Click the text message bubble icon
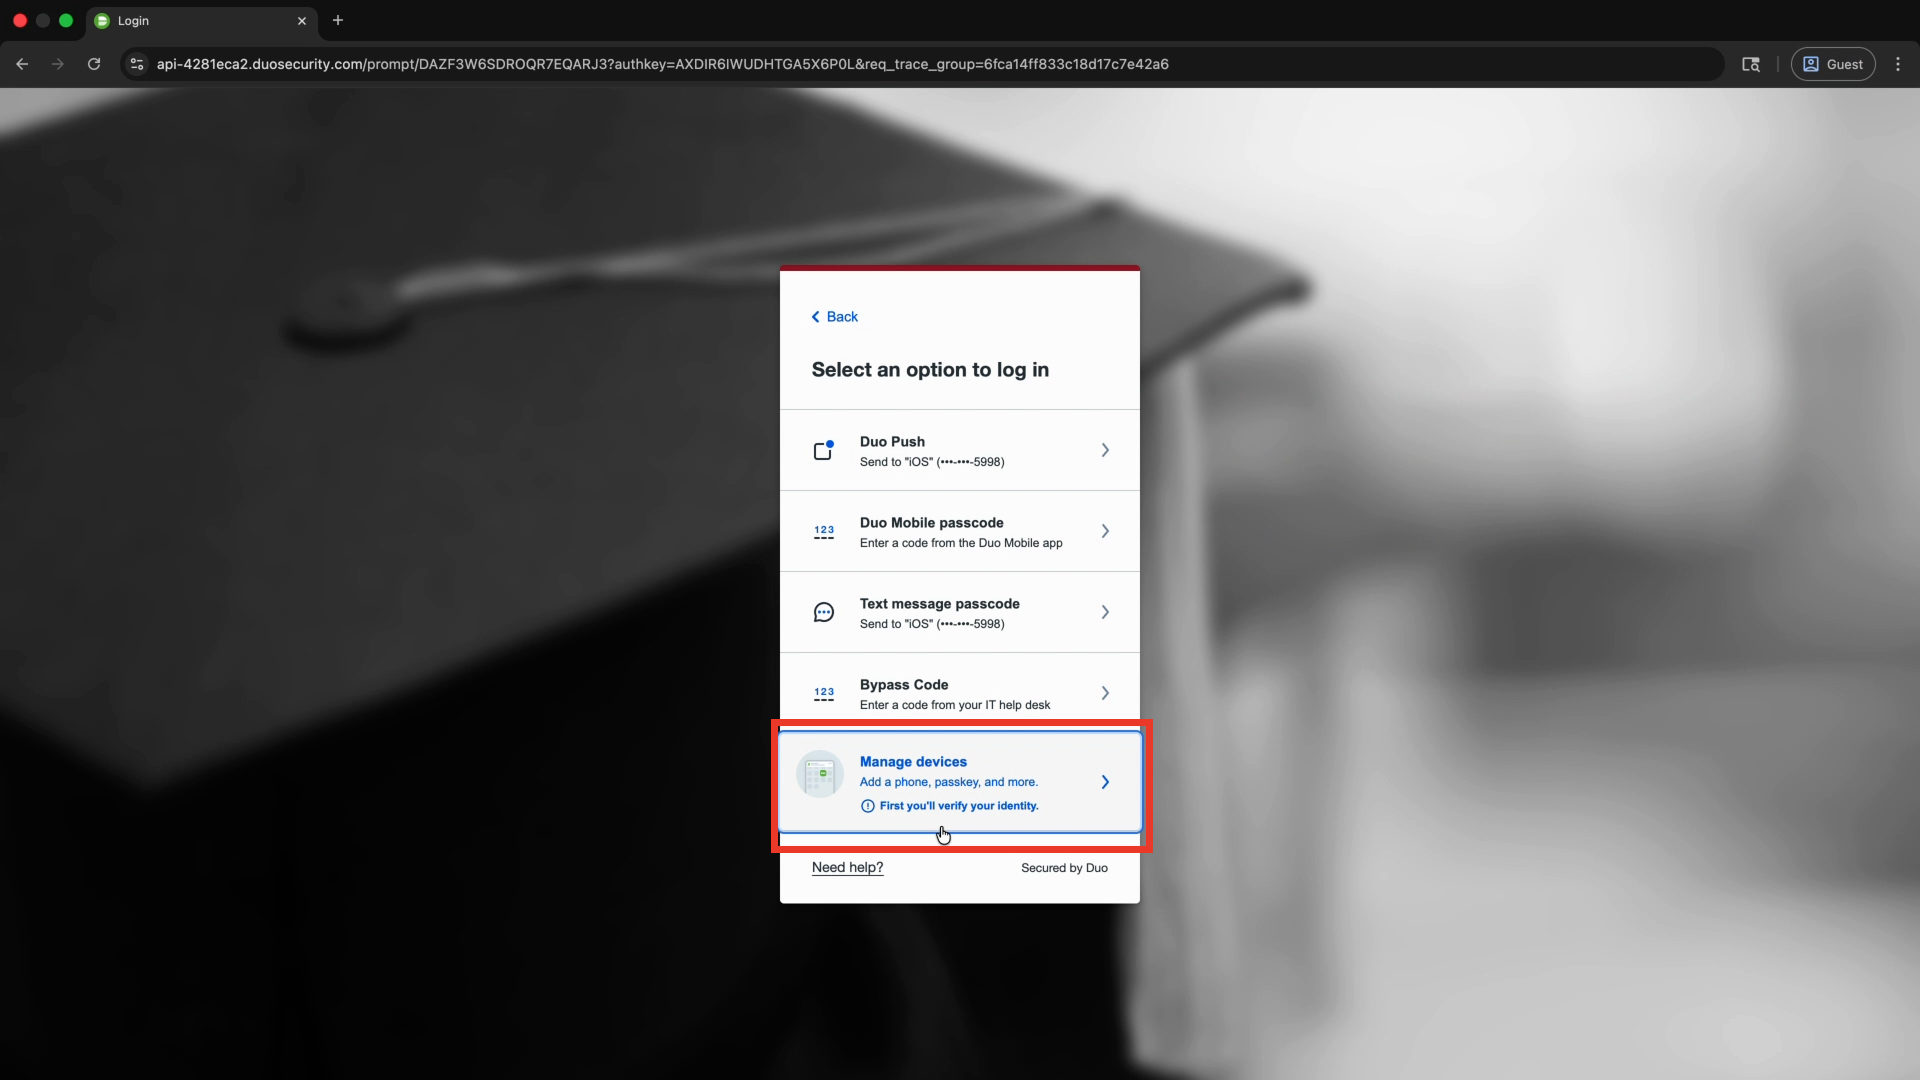 [824, 612]
